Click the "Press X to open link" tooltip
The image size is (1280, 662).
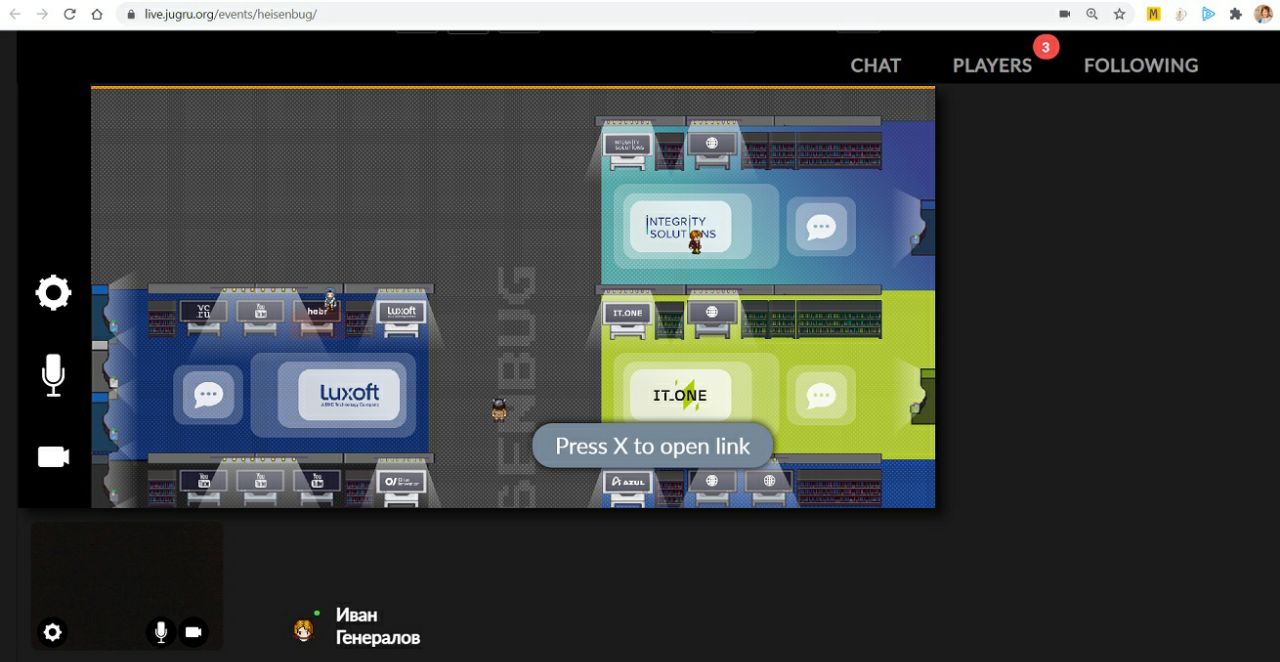tap(652, 446)
